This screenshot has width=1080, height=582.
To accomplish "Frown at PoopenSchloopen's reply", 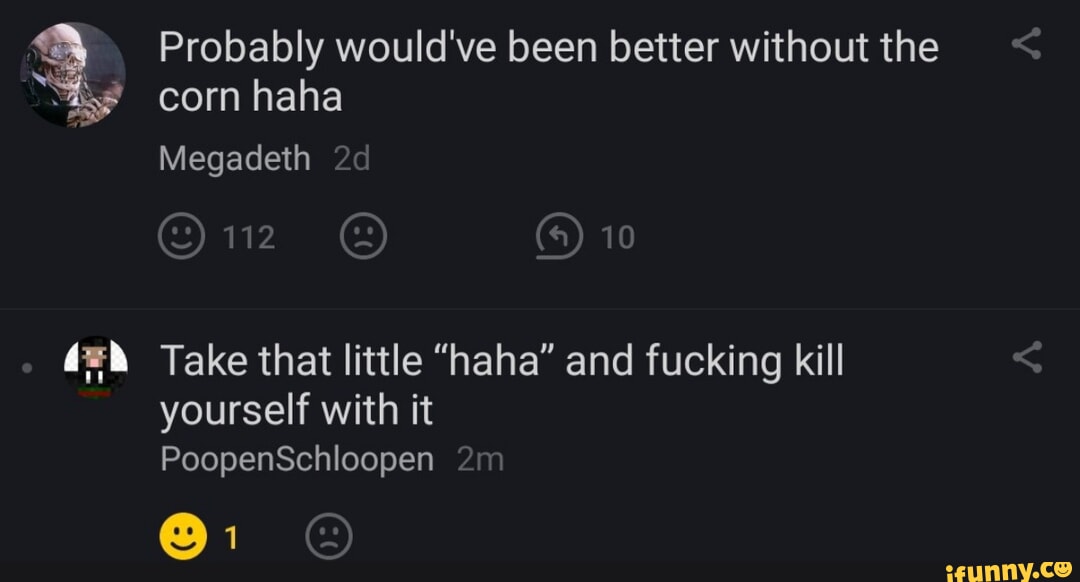I will [x=329, y=539].
